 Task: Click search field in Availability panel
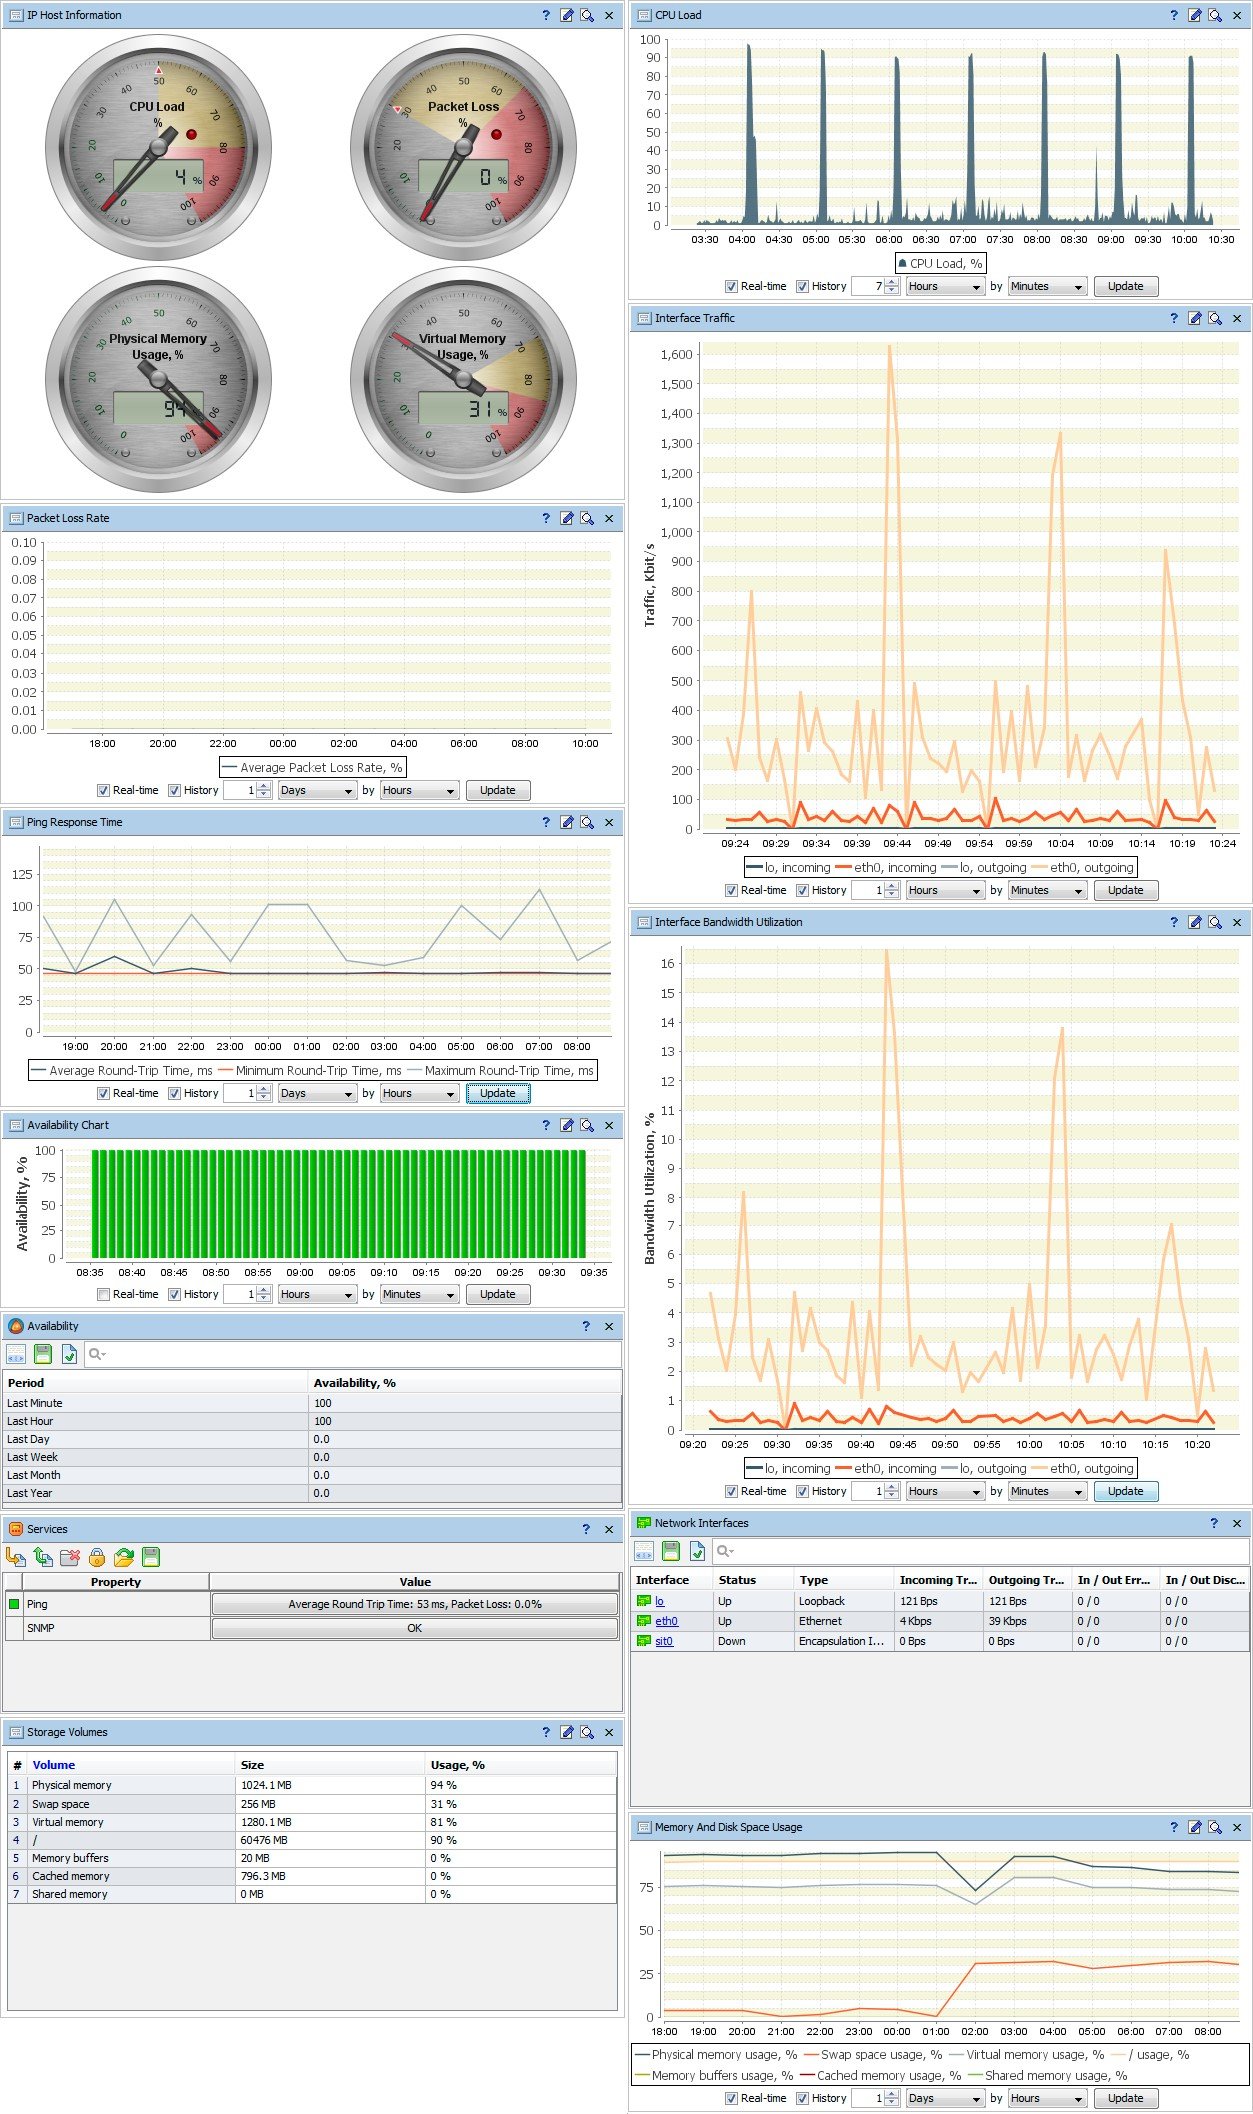pyautogui.click(x=352, y=1354)
